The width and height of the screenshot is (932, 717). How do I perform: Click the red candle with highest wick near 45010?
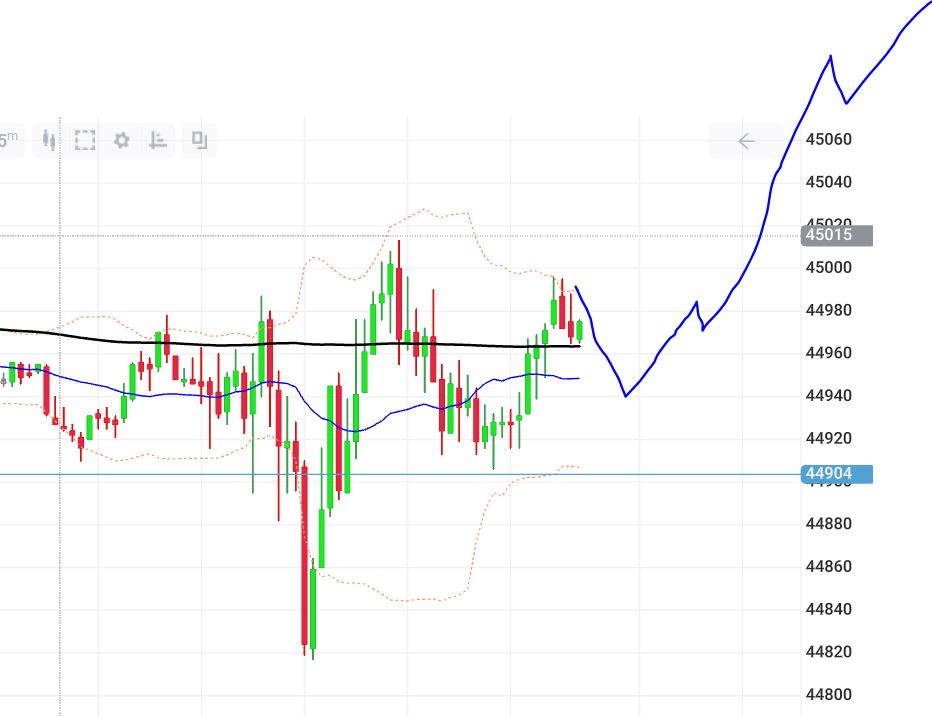tap(400, 300)
